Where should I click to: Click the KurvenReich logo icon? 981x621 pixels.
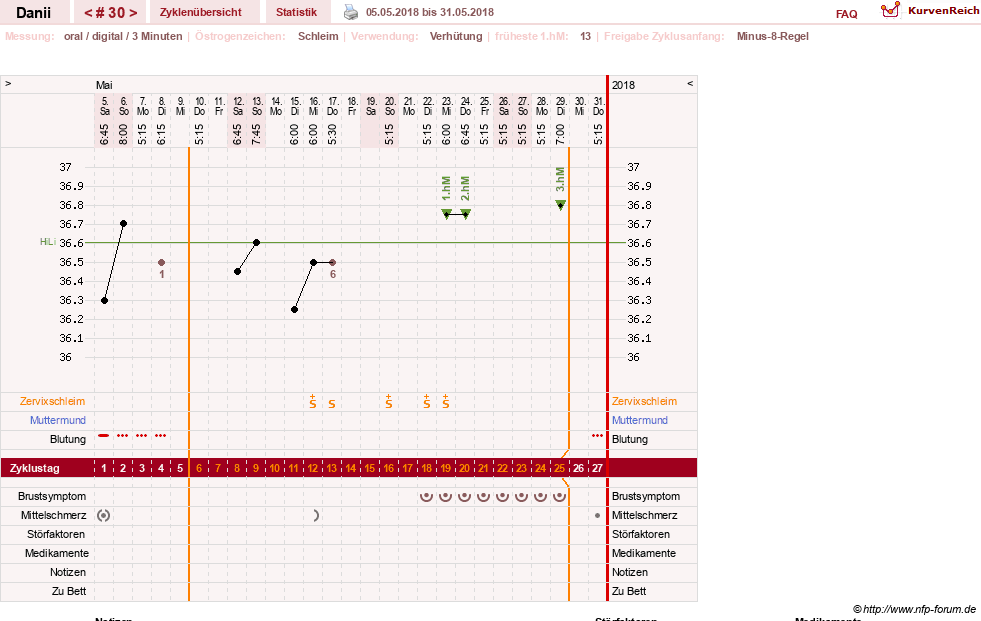click(890, 10)
